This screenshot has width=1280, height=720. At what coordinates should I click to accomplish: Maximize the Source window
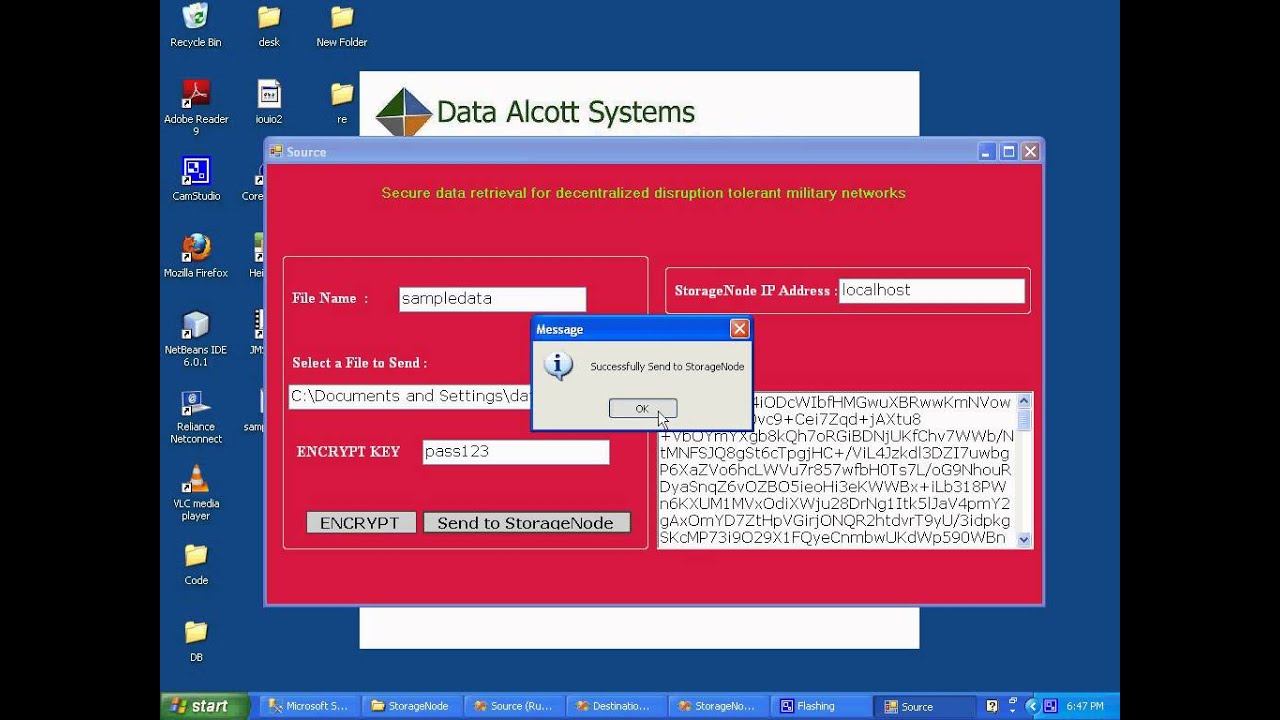1009,152
